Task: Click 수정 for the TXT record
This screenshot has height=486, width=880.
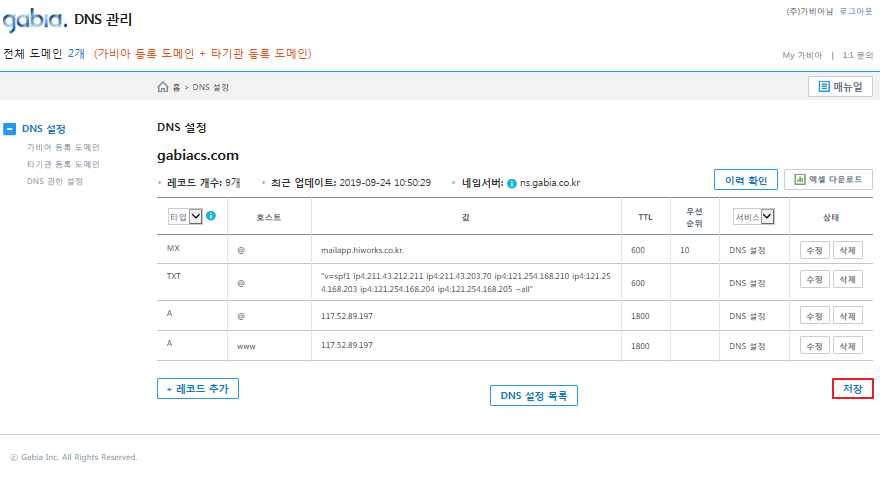Action: click(814, 279)
